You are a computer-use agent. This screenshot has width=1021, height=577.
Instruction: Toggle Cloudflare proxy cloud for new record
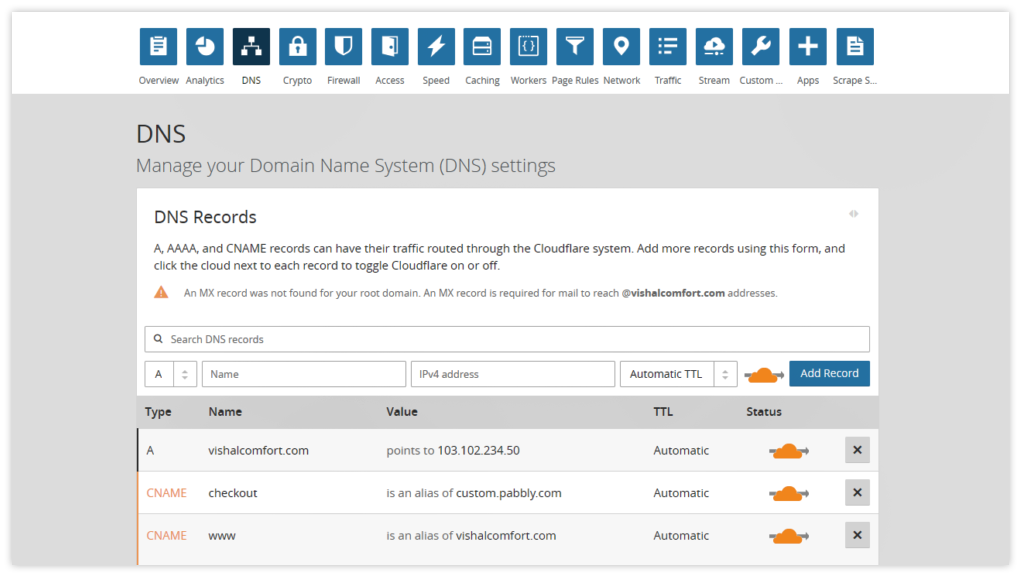tap(763, 375)
